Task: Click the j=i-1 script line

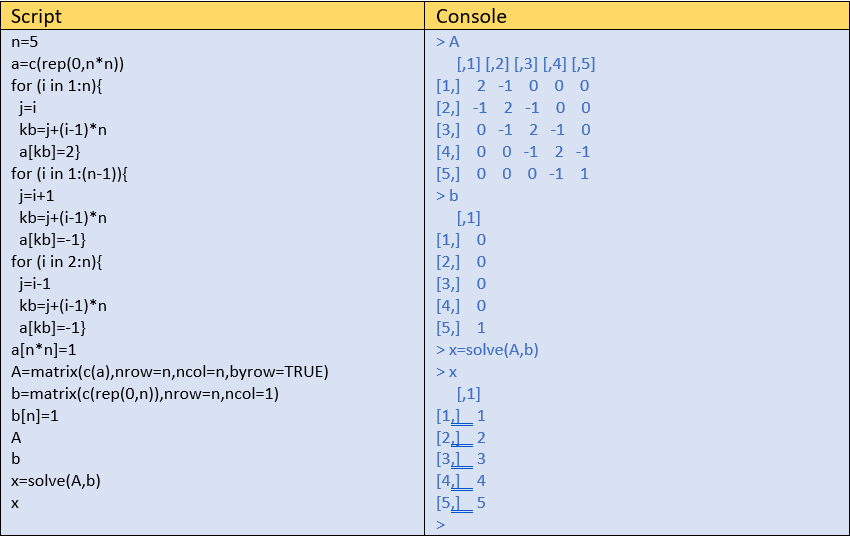Action: (38, 283)
